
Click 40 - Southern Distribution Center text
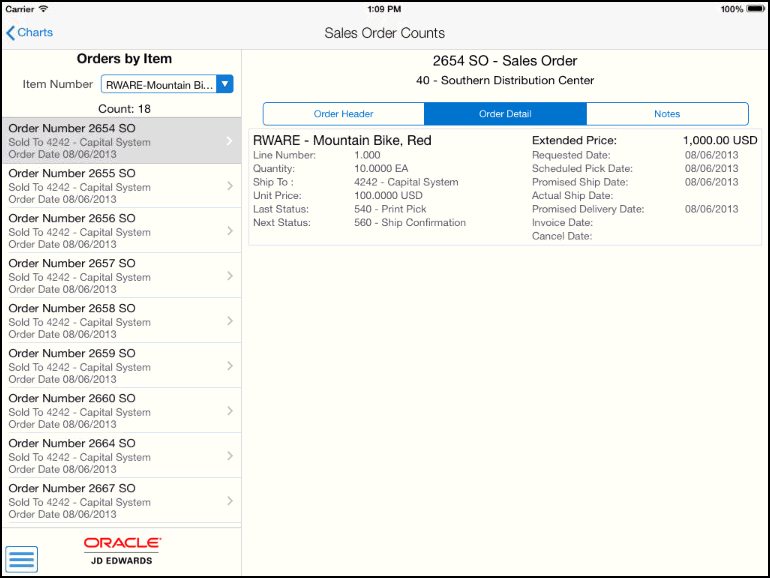tap(505, 81)
